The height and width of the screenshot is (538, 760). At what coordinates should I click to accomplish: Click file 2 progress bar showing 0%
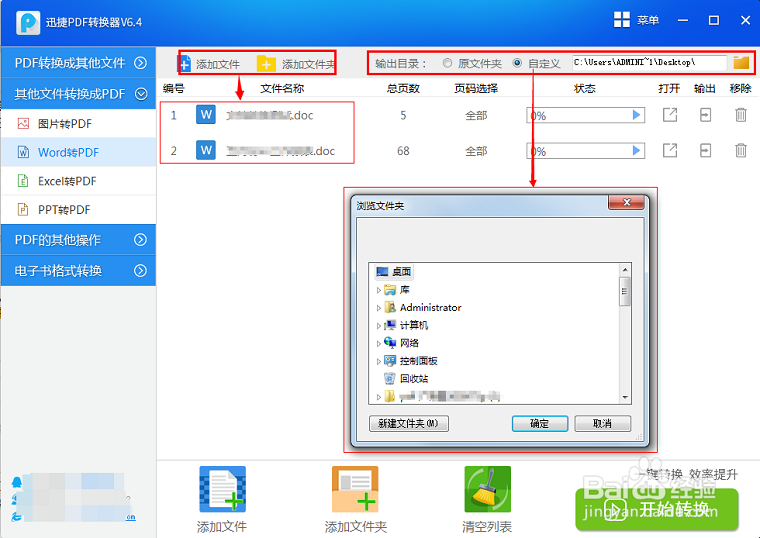tap(586, 151)
